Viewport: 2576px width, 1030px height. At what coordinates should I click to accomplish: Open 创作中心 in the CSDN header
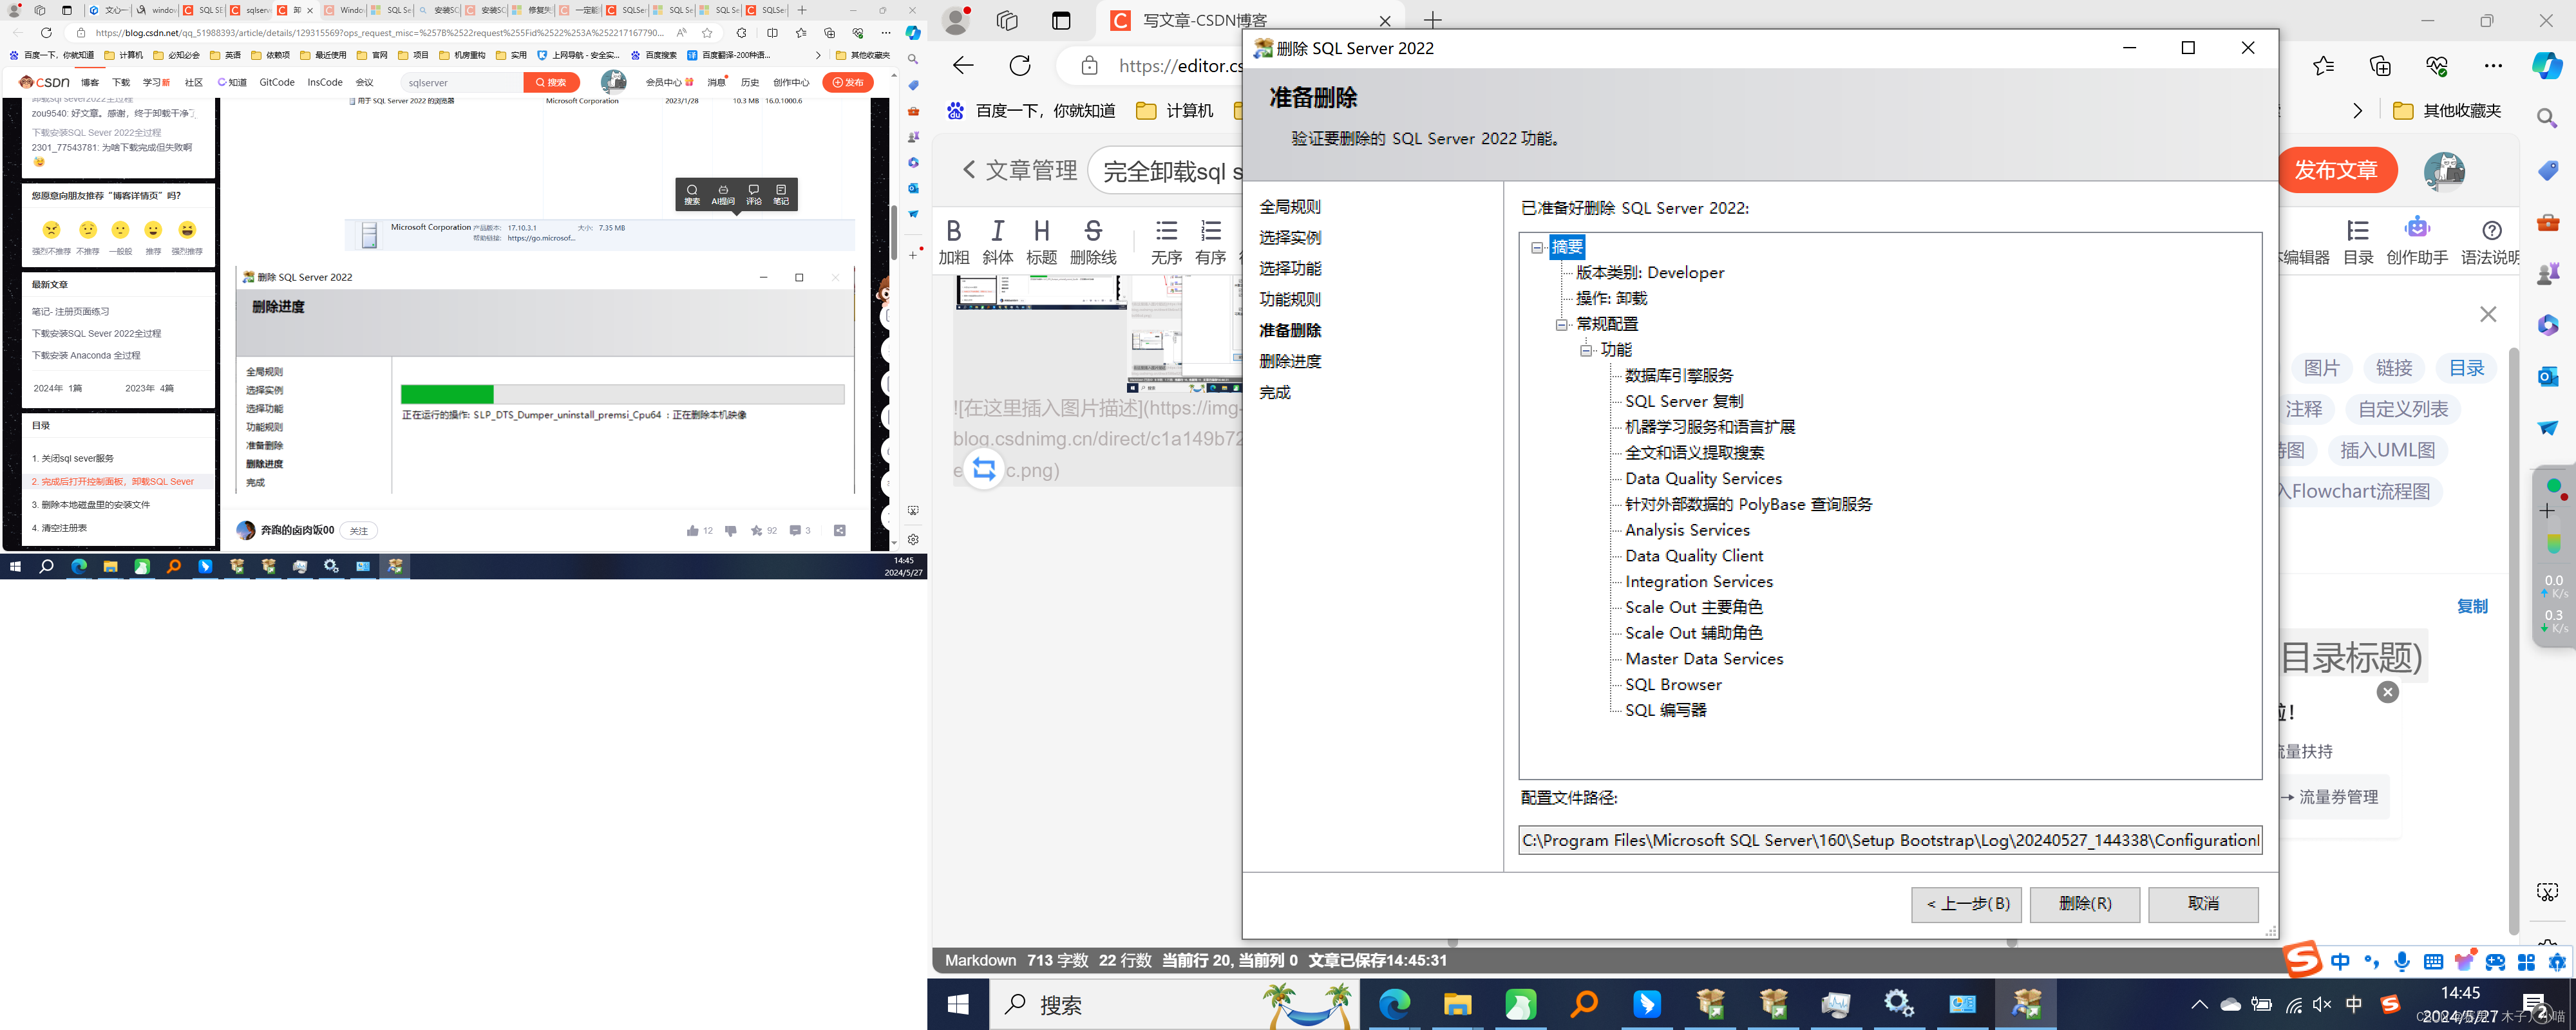791,83
